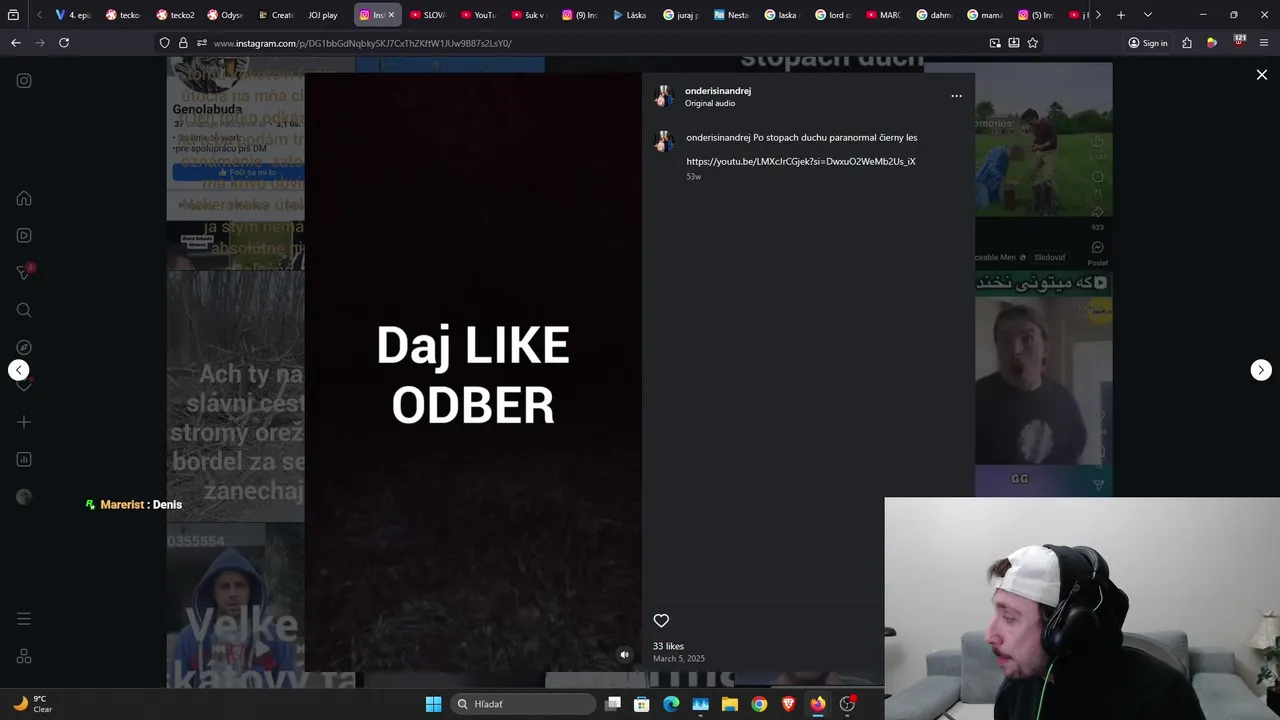This screenshot has height=720, width=1280.
Task: Open the list all tabs dropdown
Action: pyautogui.click(x=1147, y=15)
